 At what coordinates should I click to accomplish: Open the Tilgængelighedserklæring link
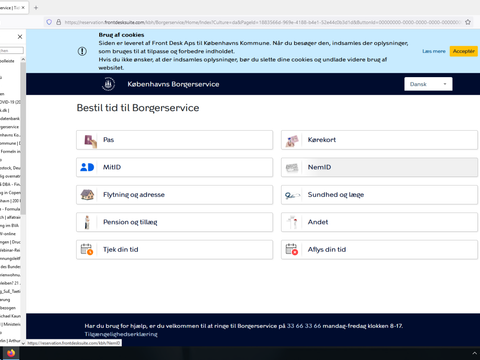click(121, 334)
